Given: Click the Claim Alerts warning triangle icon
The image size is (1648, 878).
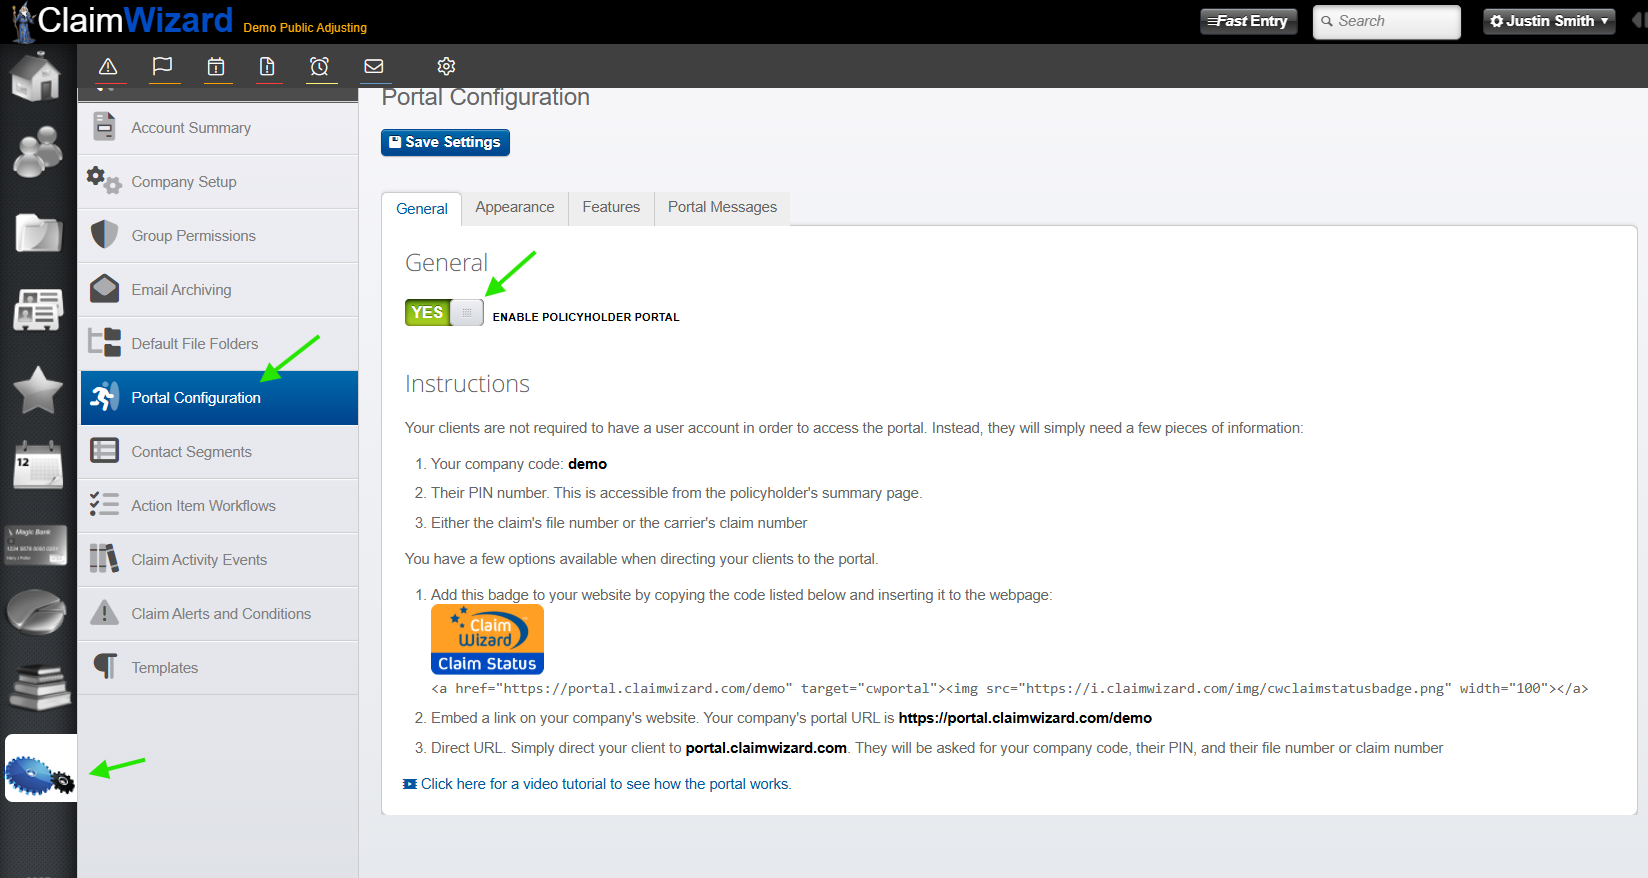Looking at the screenshot, I should coord(104,612).
